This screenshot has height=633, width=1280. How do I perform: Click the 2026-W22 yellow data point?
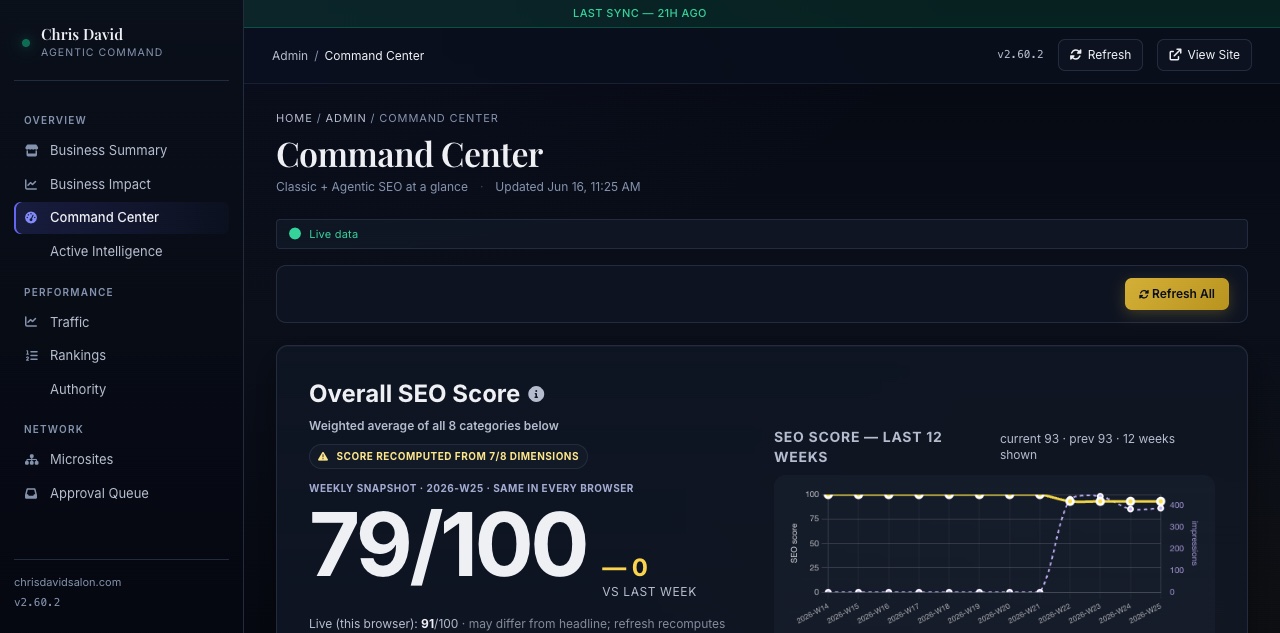1070,502
